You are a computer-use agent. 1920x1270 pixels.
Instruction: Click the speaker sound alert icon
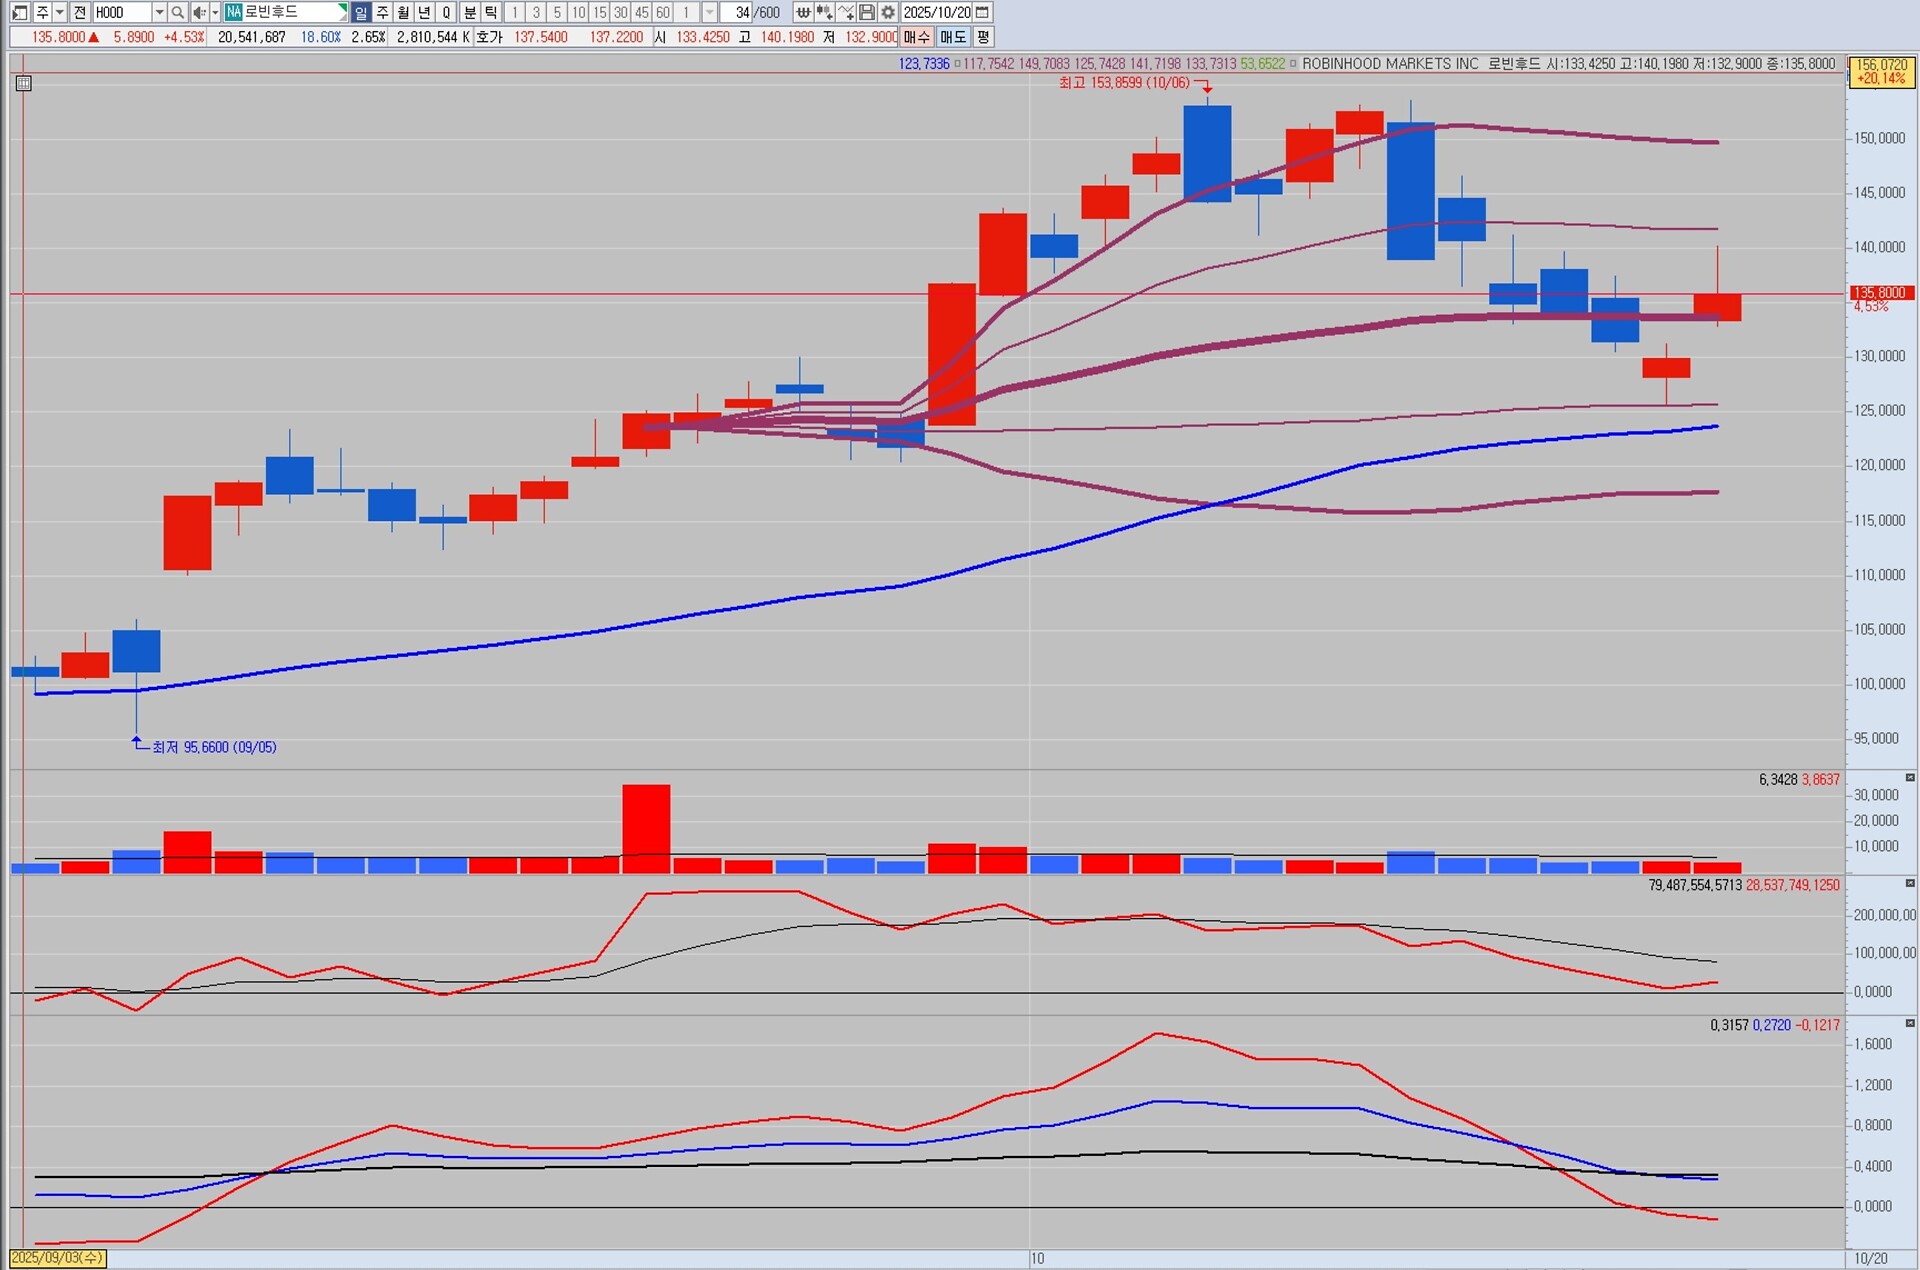(x=199, y=12)
